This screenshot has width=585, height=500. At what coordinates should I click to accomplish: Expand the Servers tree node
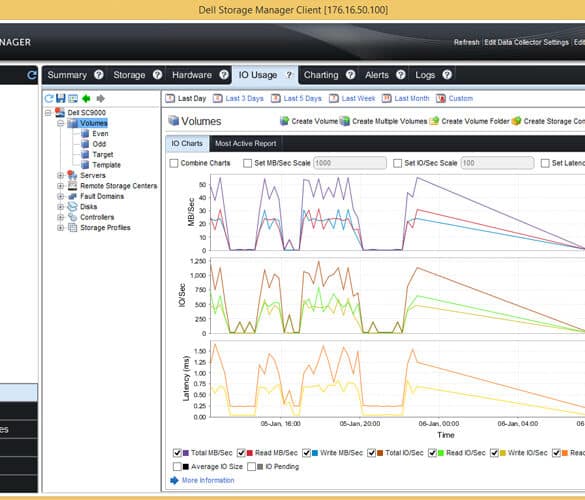60,175
